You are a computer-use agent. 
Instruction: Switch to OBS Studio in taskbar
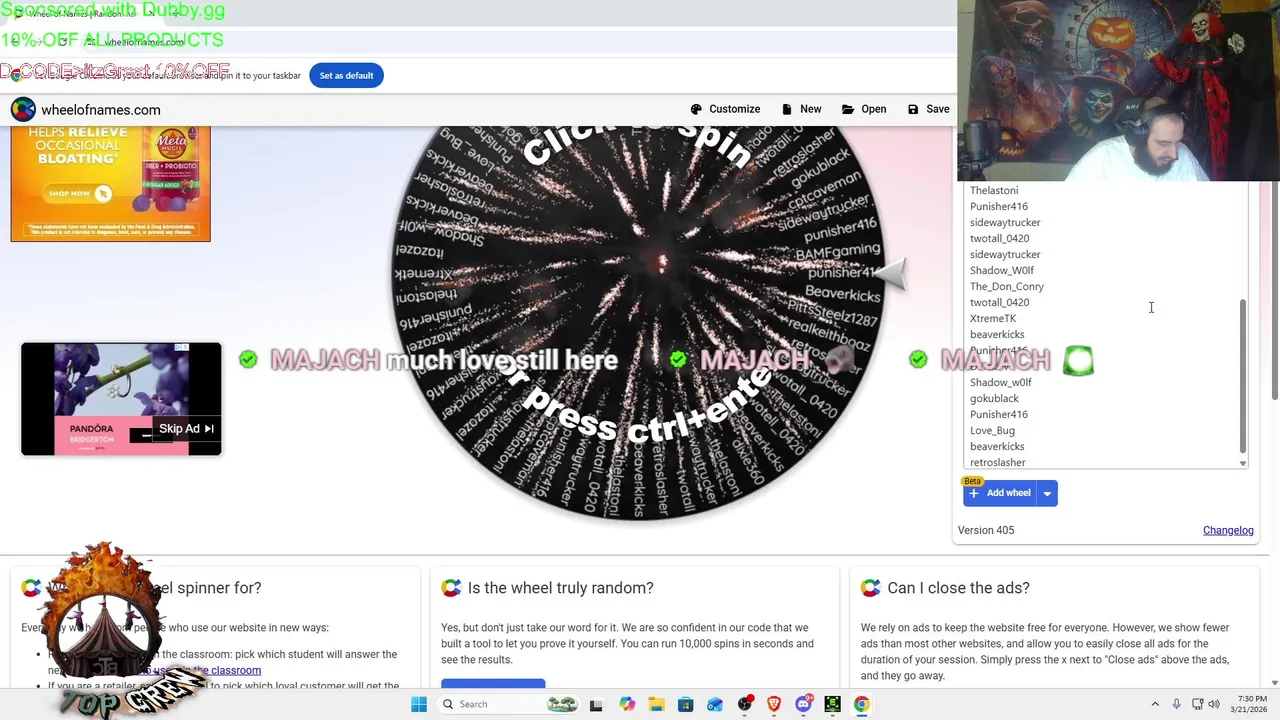tap(745, 704)
